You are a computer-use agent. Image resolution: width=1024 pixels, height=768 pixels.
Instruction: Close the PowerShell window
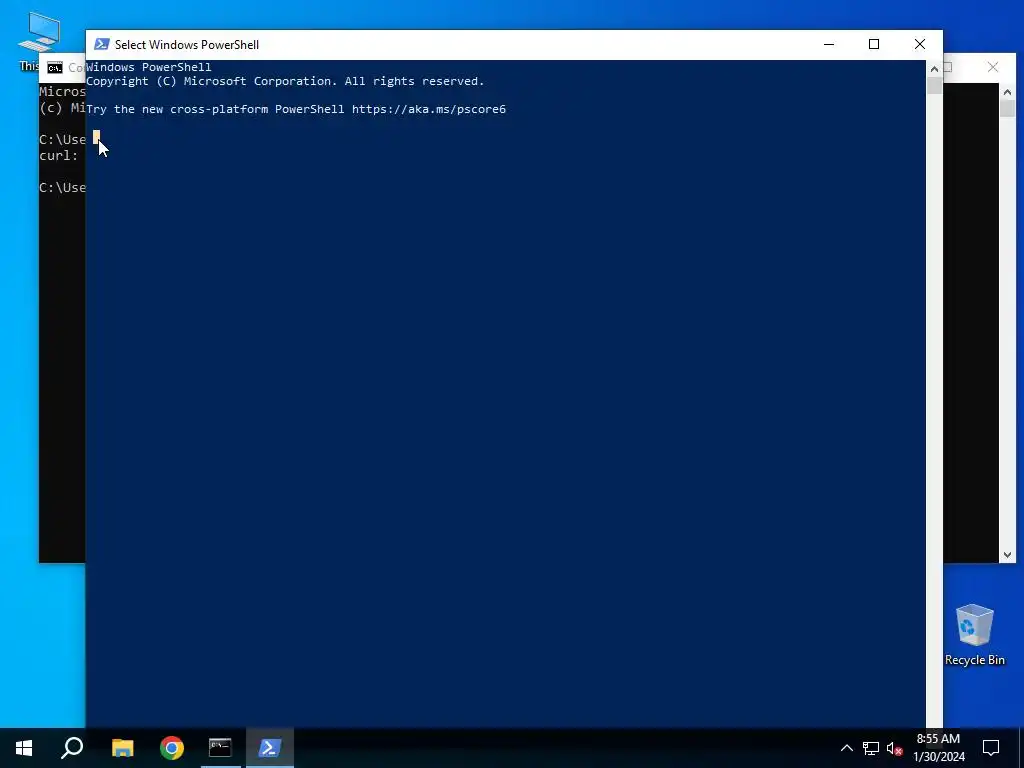[920, 44]
